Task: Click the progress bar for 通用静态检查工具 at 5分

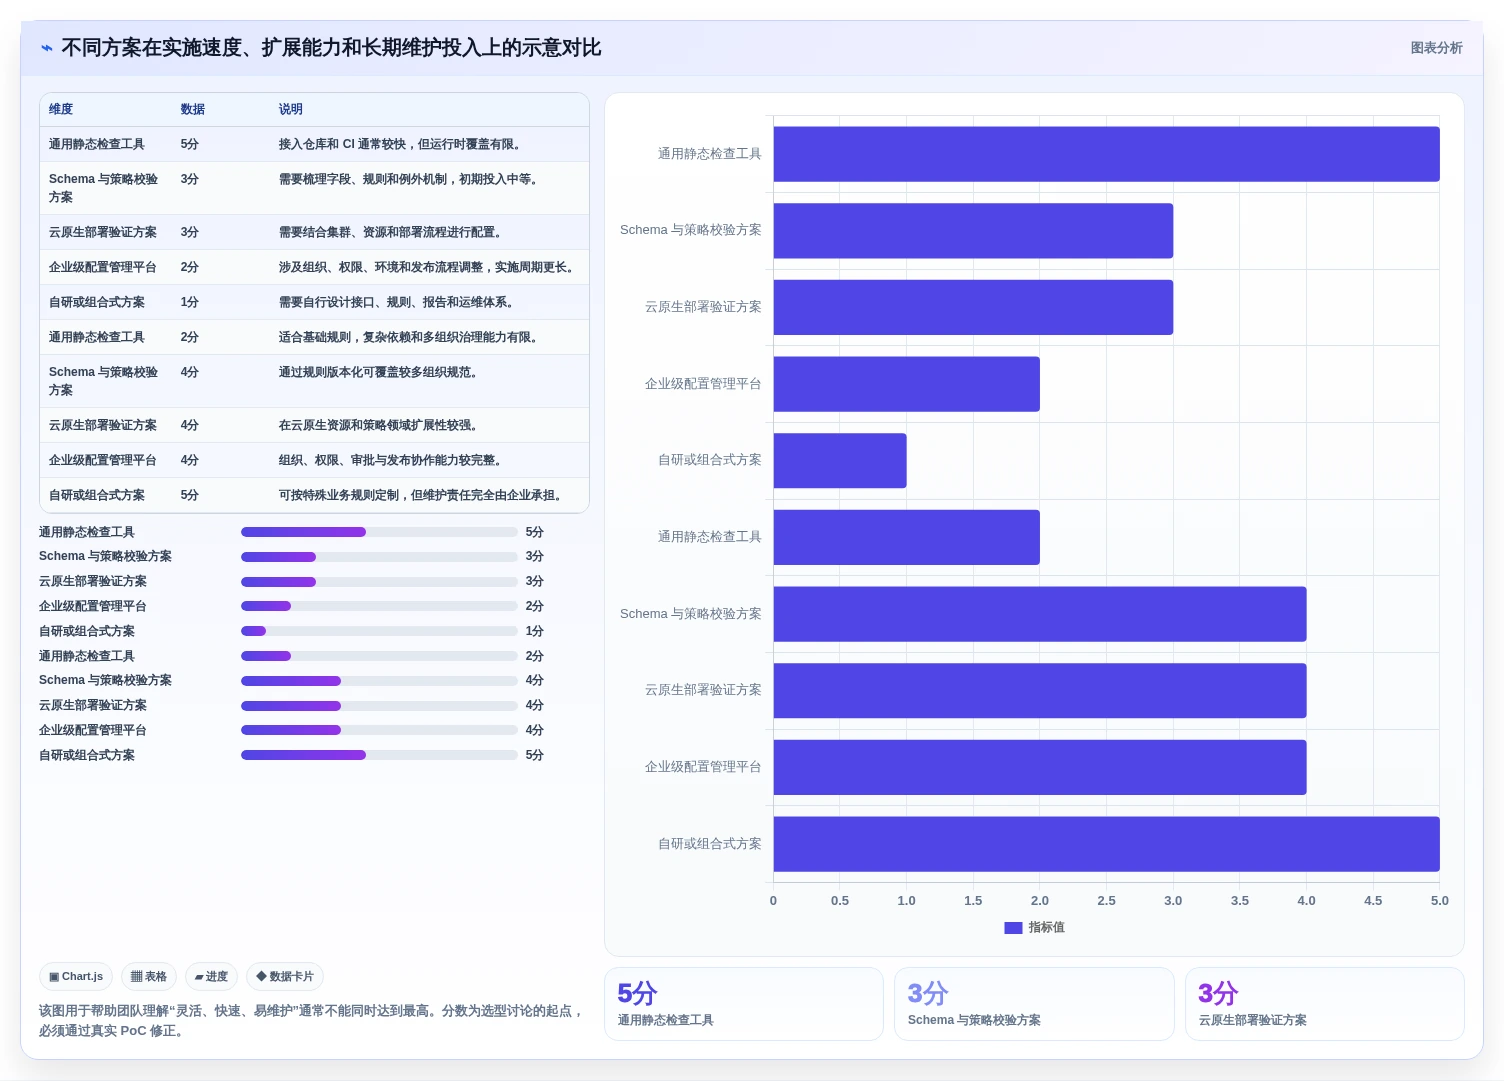Action: (379, 532)
